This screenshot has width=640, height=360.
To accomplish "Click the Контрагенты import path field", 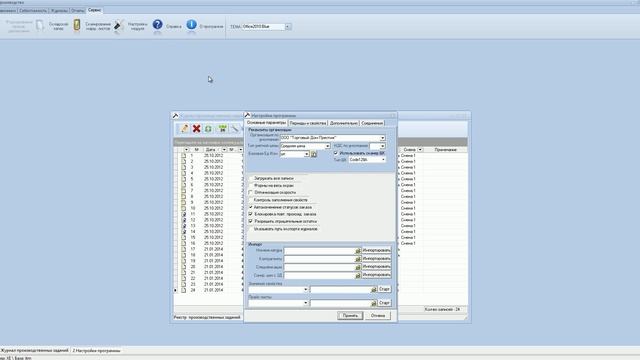I will coord(320,259).
